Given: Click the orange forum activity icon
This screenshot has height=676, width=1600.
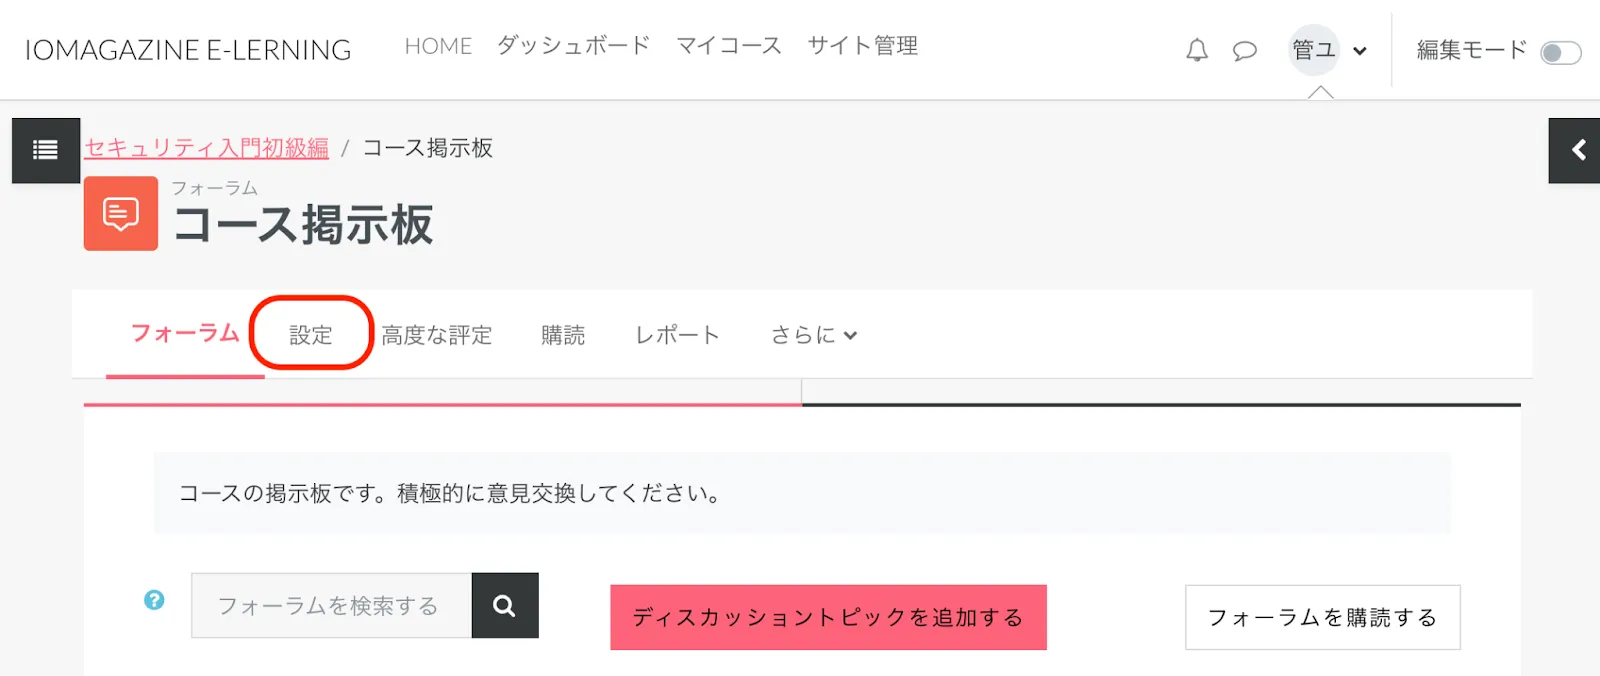Looking at the screenshot, I should [121, 213].
